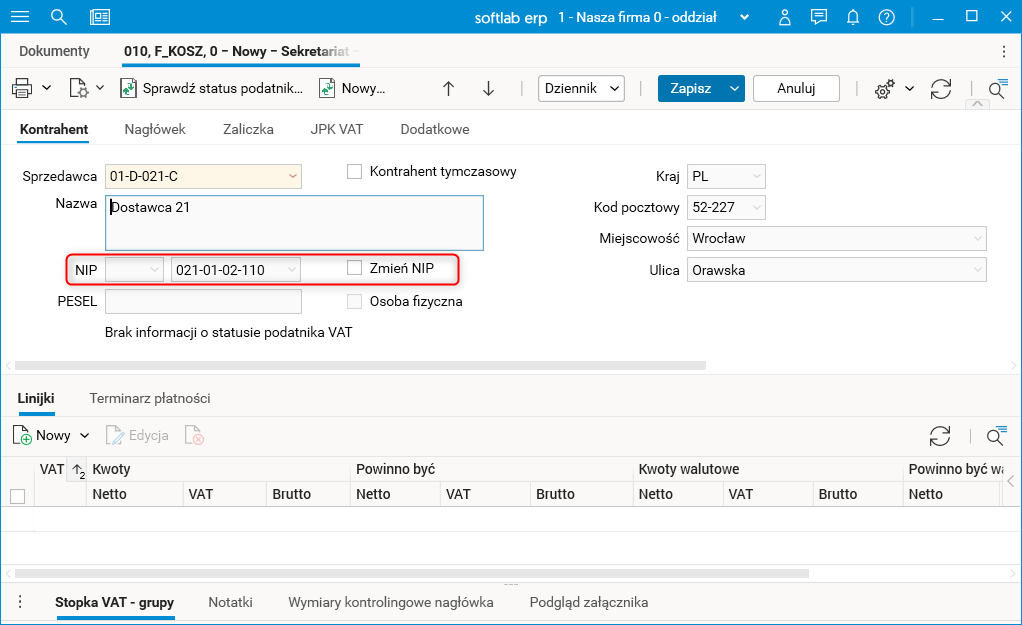Move up with the up arrow icon
The height and width of the screenshot is (625, 1022).
click(448, 88)
